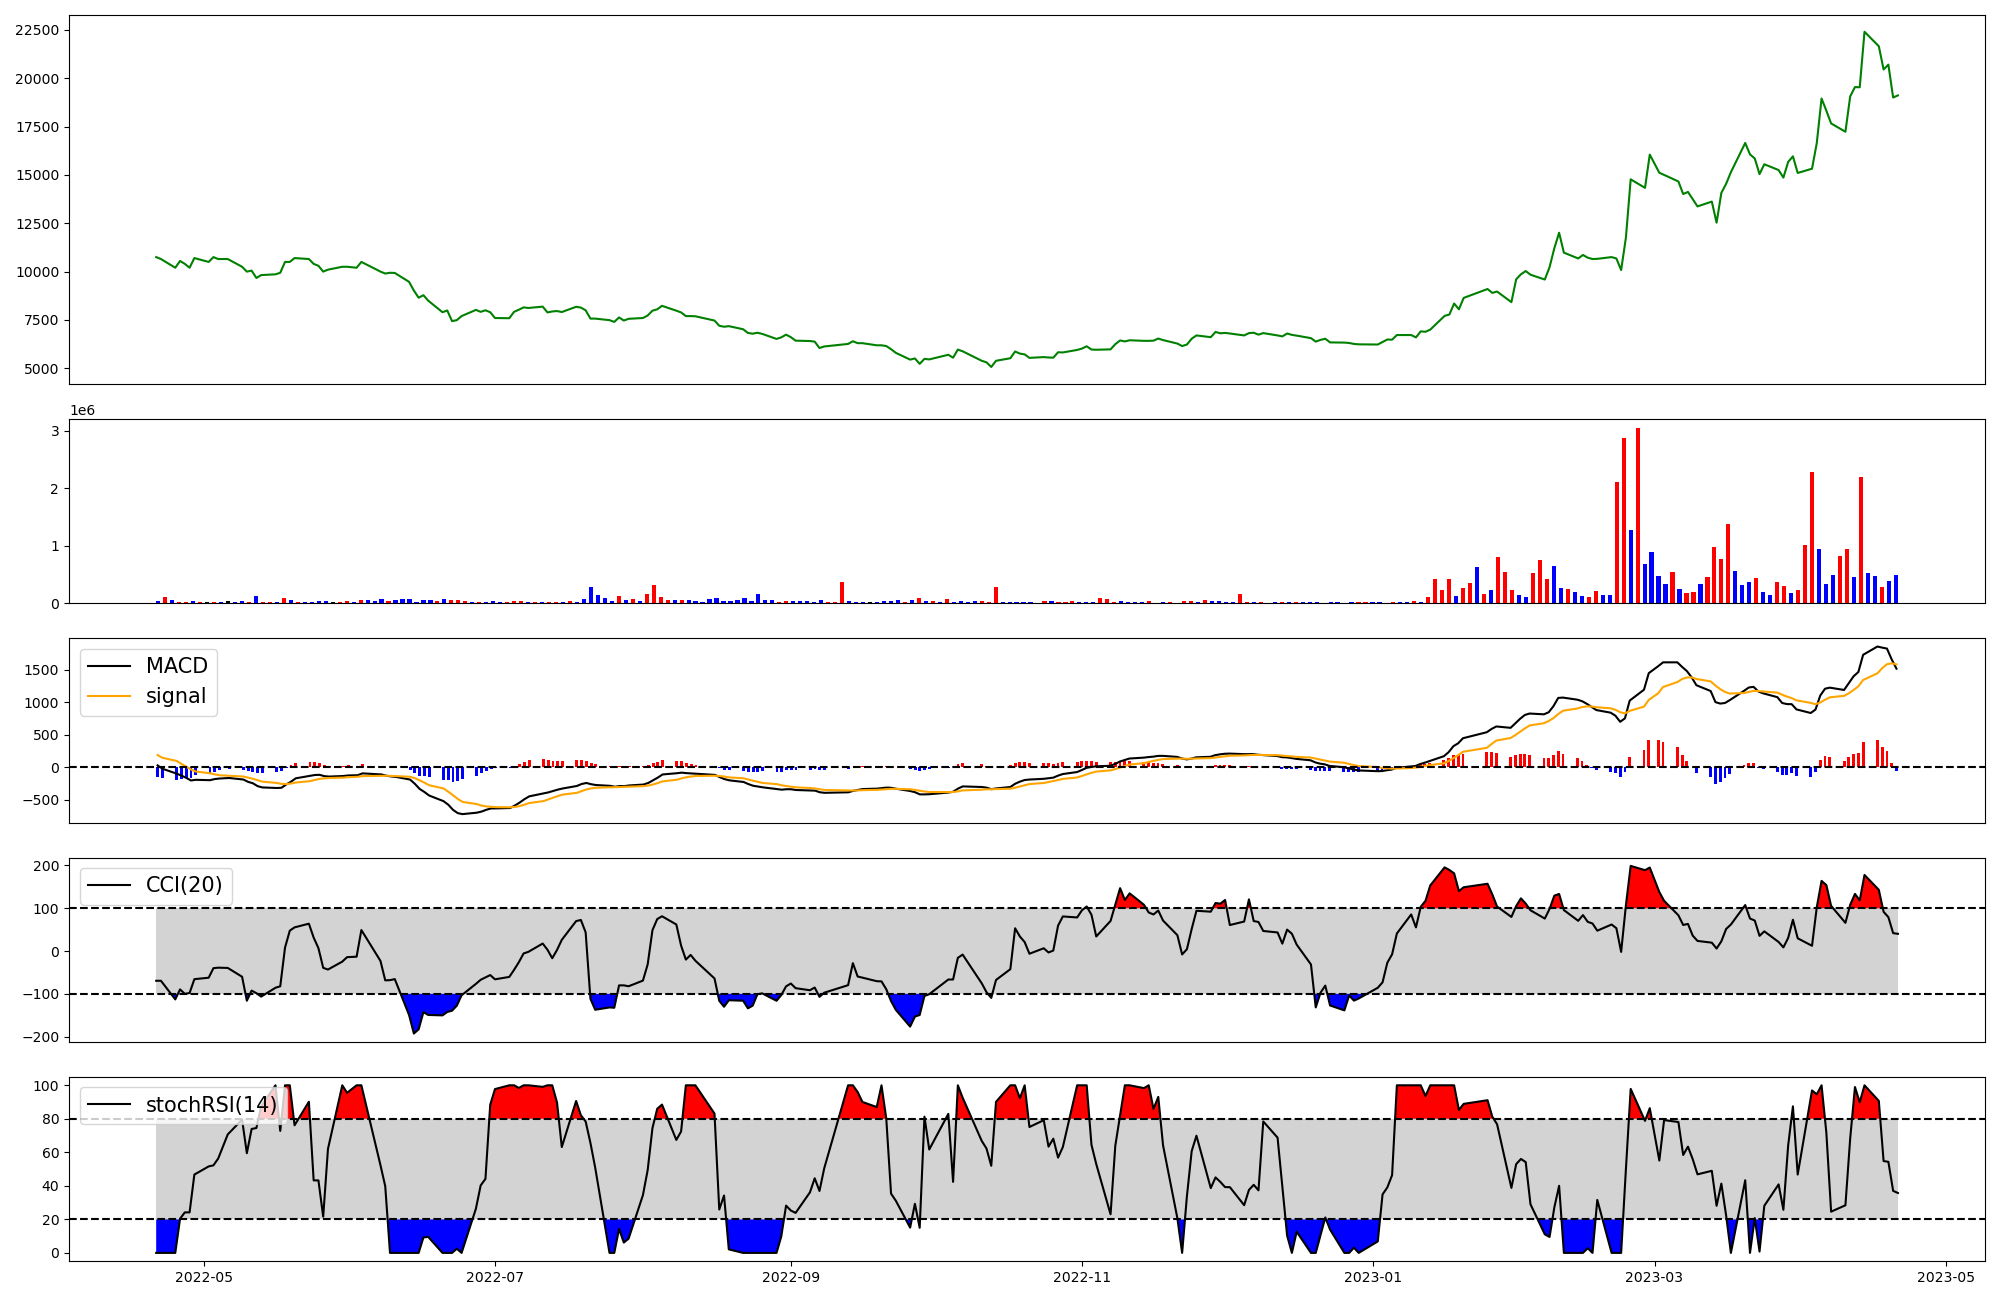This screenshot has width=2000, height=1300.
Task: Click the 2022-07 x-axis date label
Action: tap(495, 1277)
